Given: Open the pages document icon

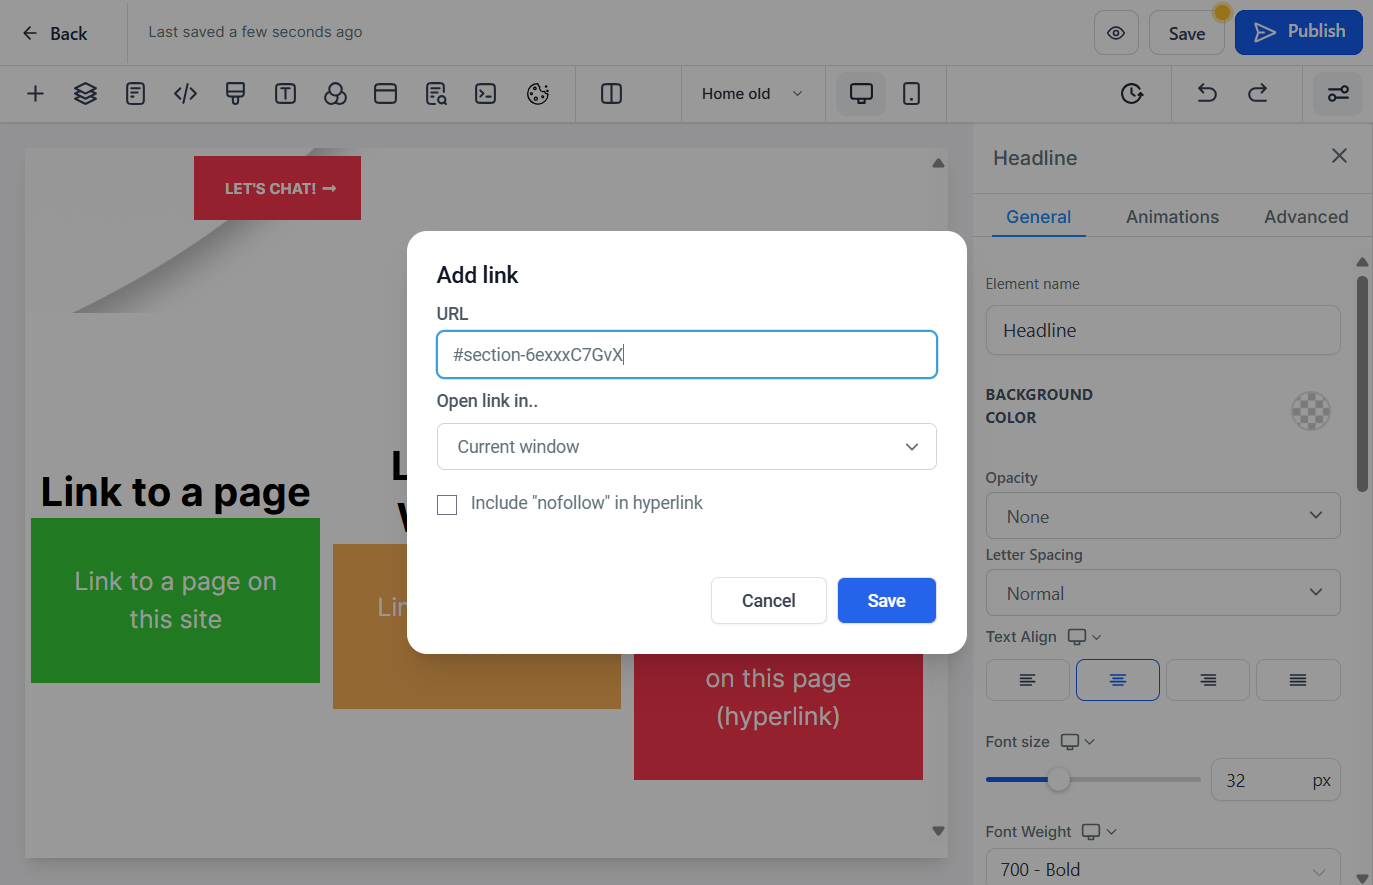Looking at the screenshot, I should pyautogui.click(x=135, y=94).
